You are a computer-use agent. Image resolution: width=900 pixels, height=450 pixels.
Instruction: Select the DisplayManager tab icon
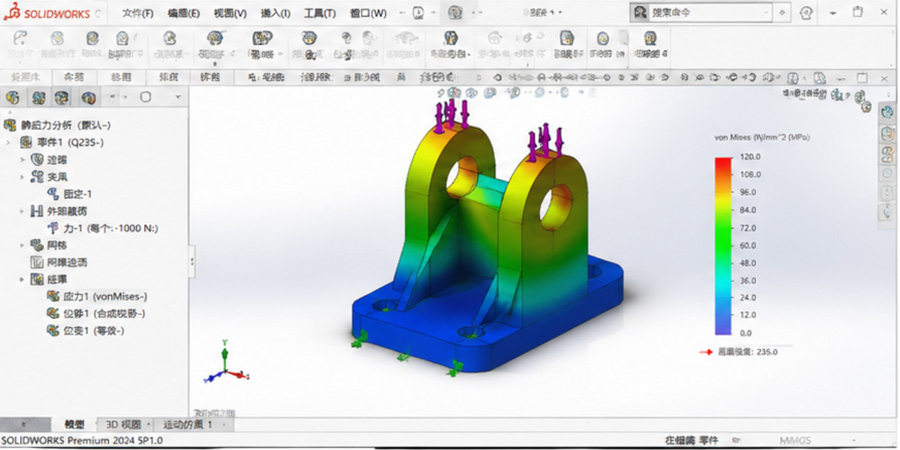88,98
